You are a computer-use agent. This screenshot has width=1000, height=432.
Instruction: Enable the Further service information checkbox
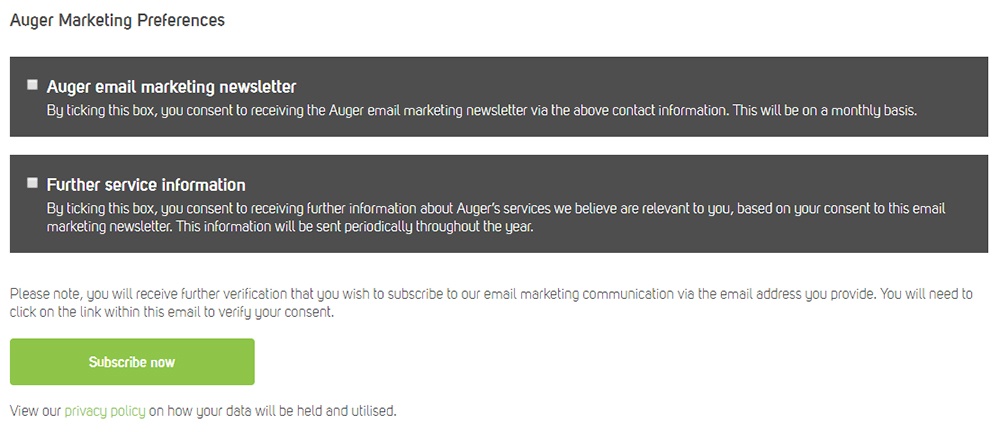[x=33, y=183]
